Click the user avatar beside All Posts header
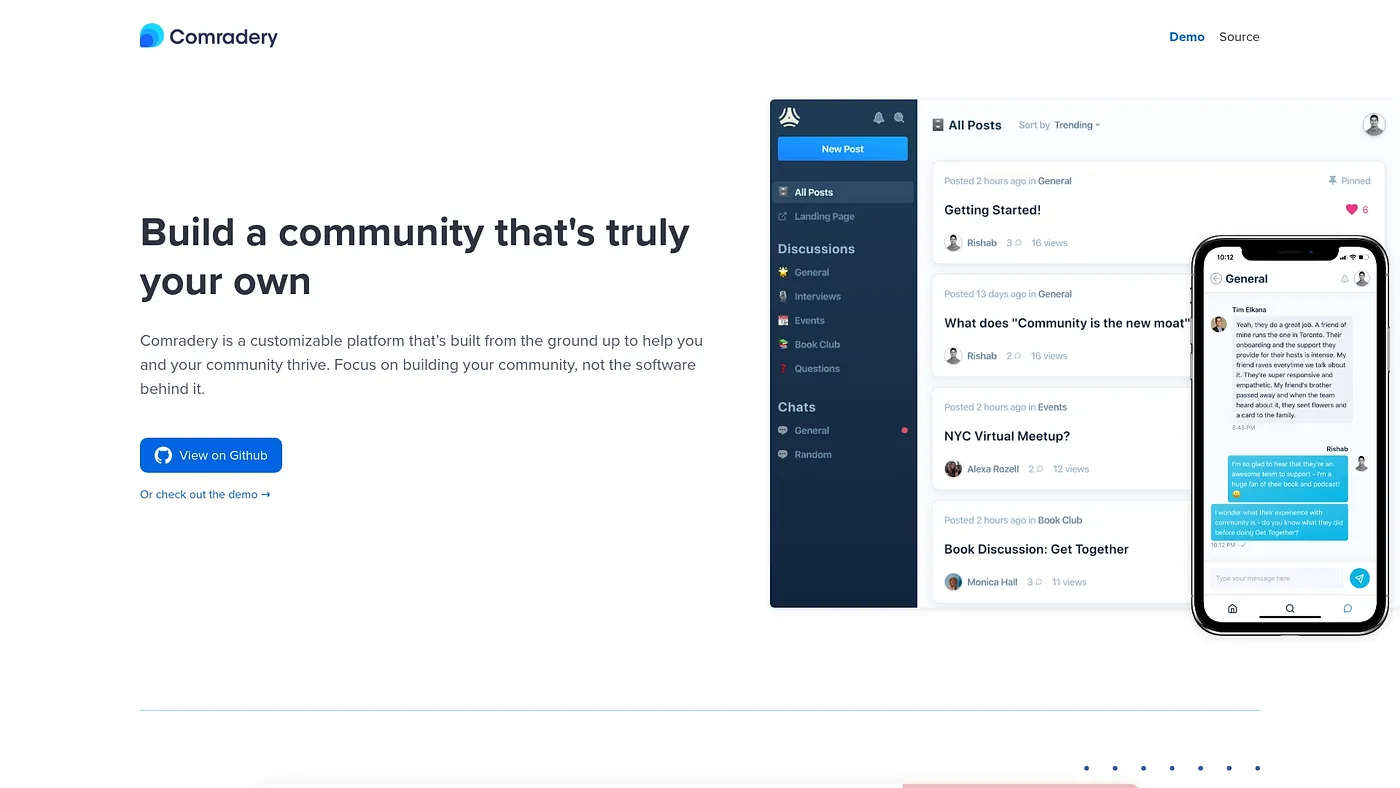Image resolution: width=1400 pixels, height=788 pixels. (x=1374, y=125)
